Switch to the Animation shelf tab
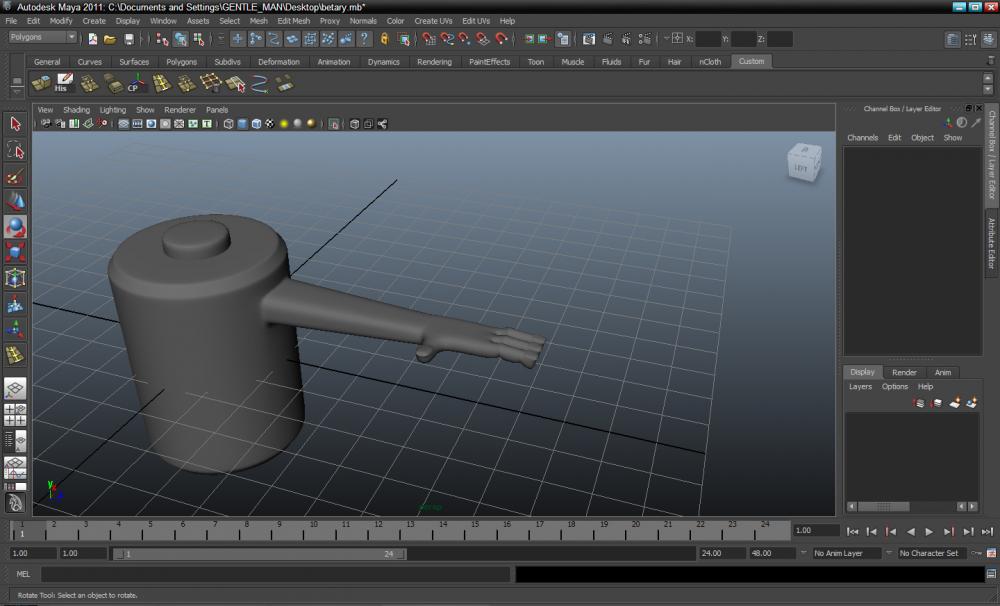 pyautogui.click(x=334, y=62)
